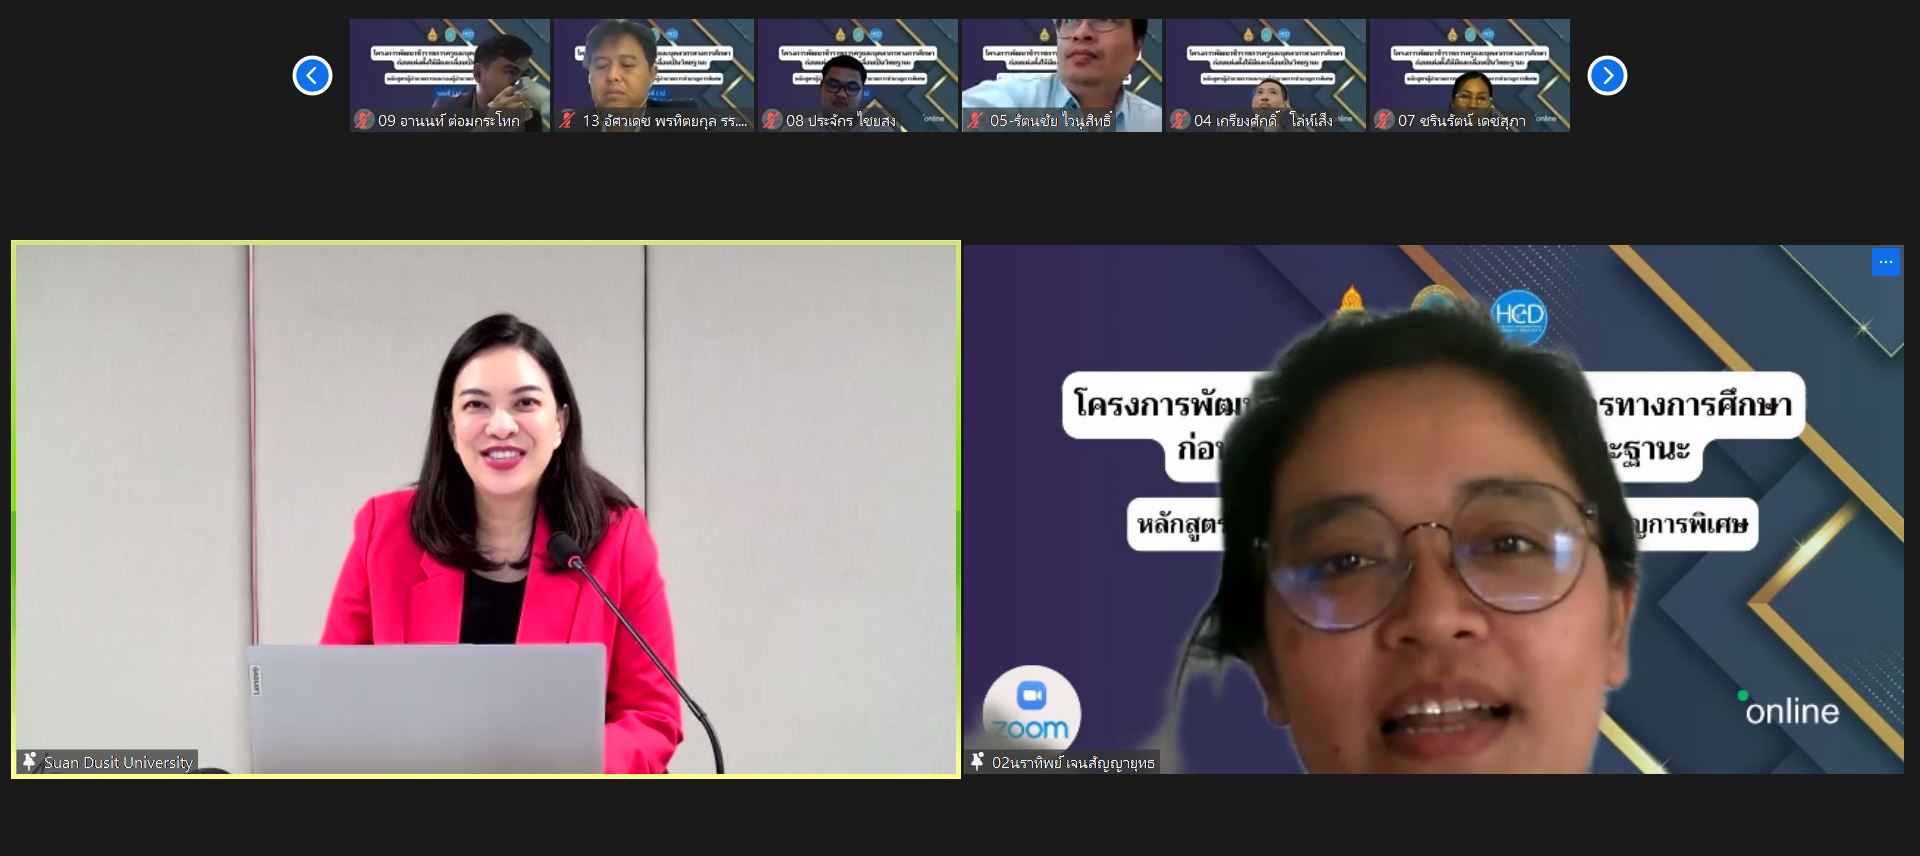Click the muted mic icon of participant 07
The height and width of the screenshot is (856, 1920).
click(x=1383, y=120)
